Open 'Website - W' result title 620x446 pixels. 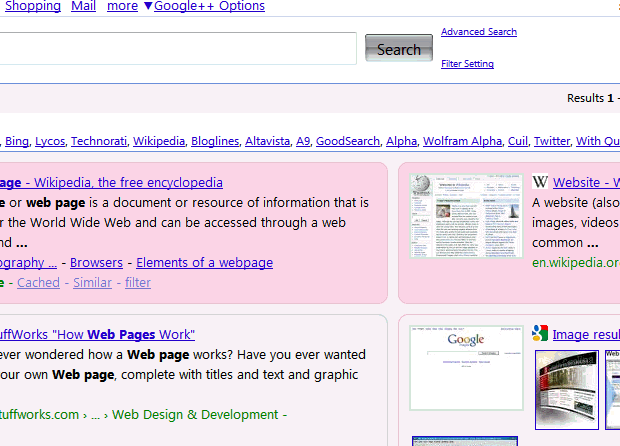586,183
